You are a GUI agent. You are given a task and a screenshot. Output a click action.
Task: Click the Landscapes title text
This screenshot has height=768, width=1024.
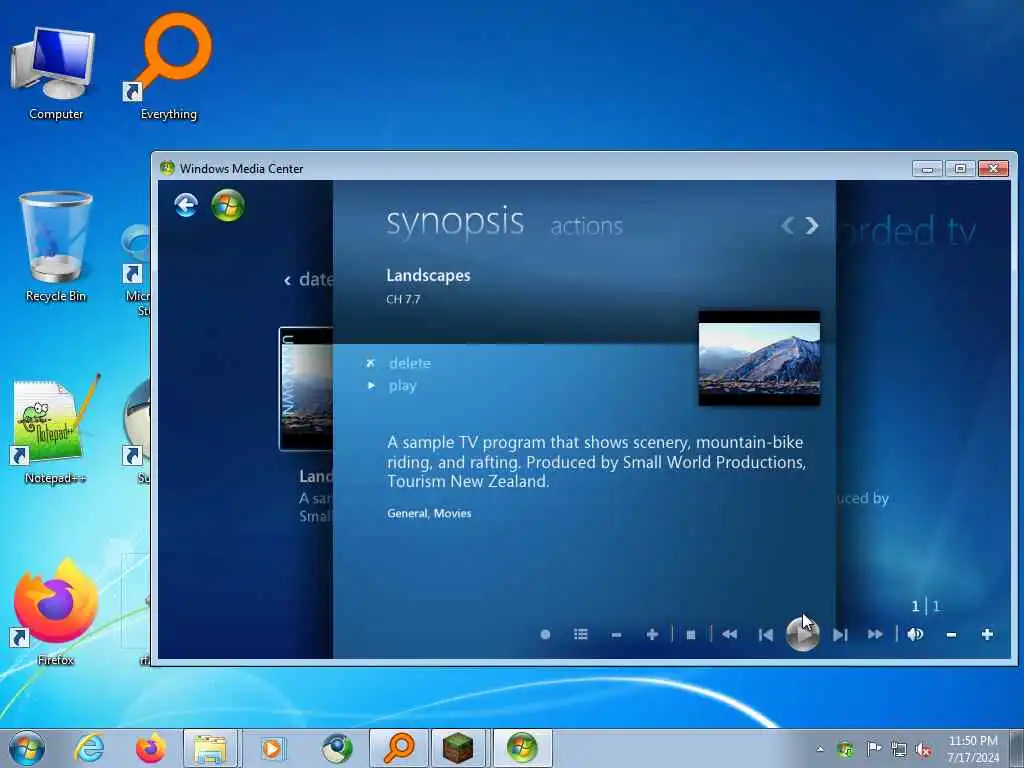tap(428, 276)
